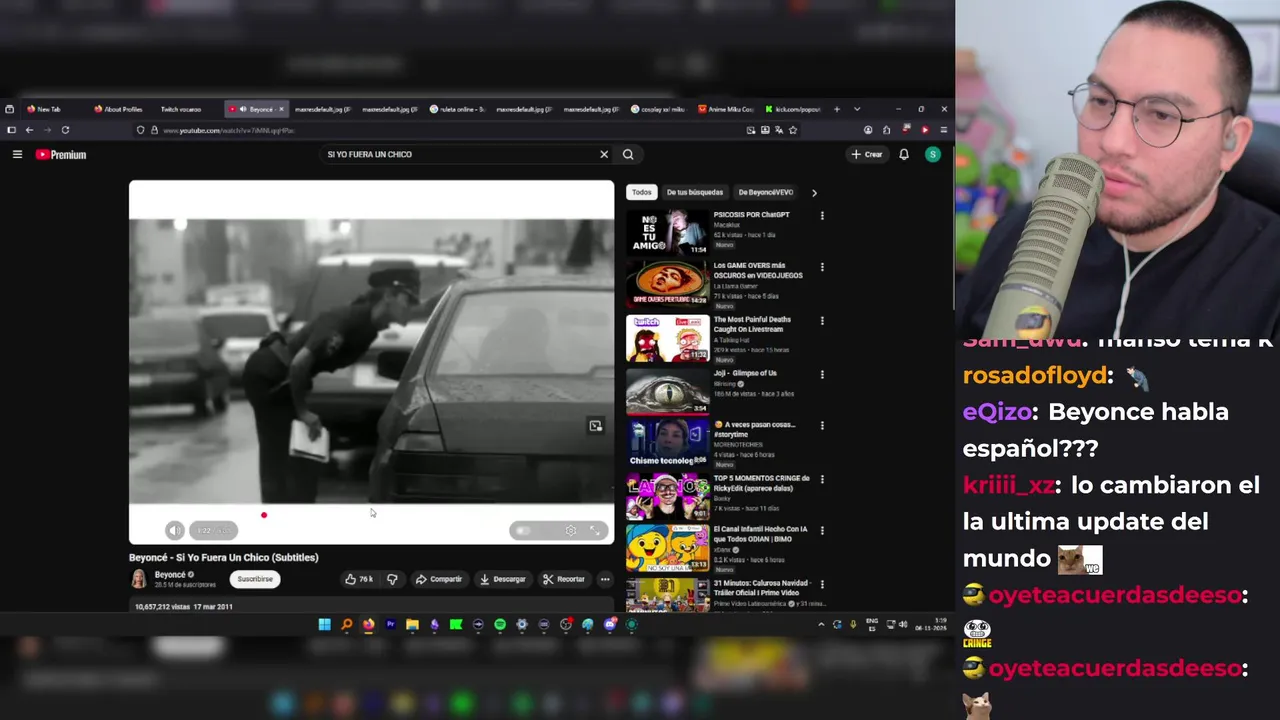The height and width of the screenshot is (720, 1280).
Task: Open options for Joji Glimpse of Us video
Action: click(822, 374)
